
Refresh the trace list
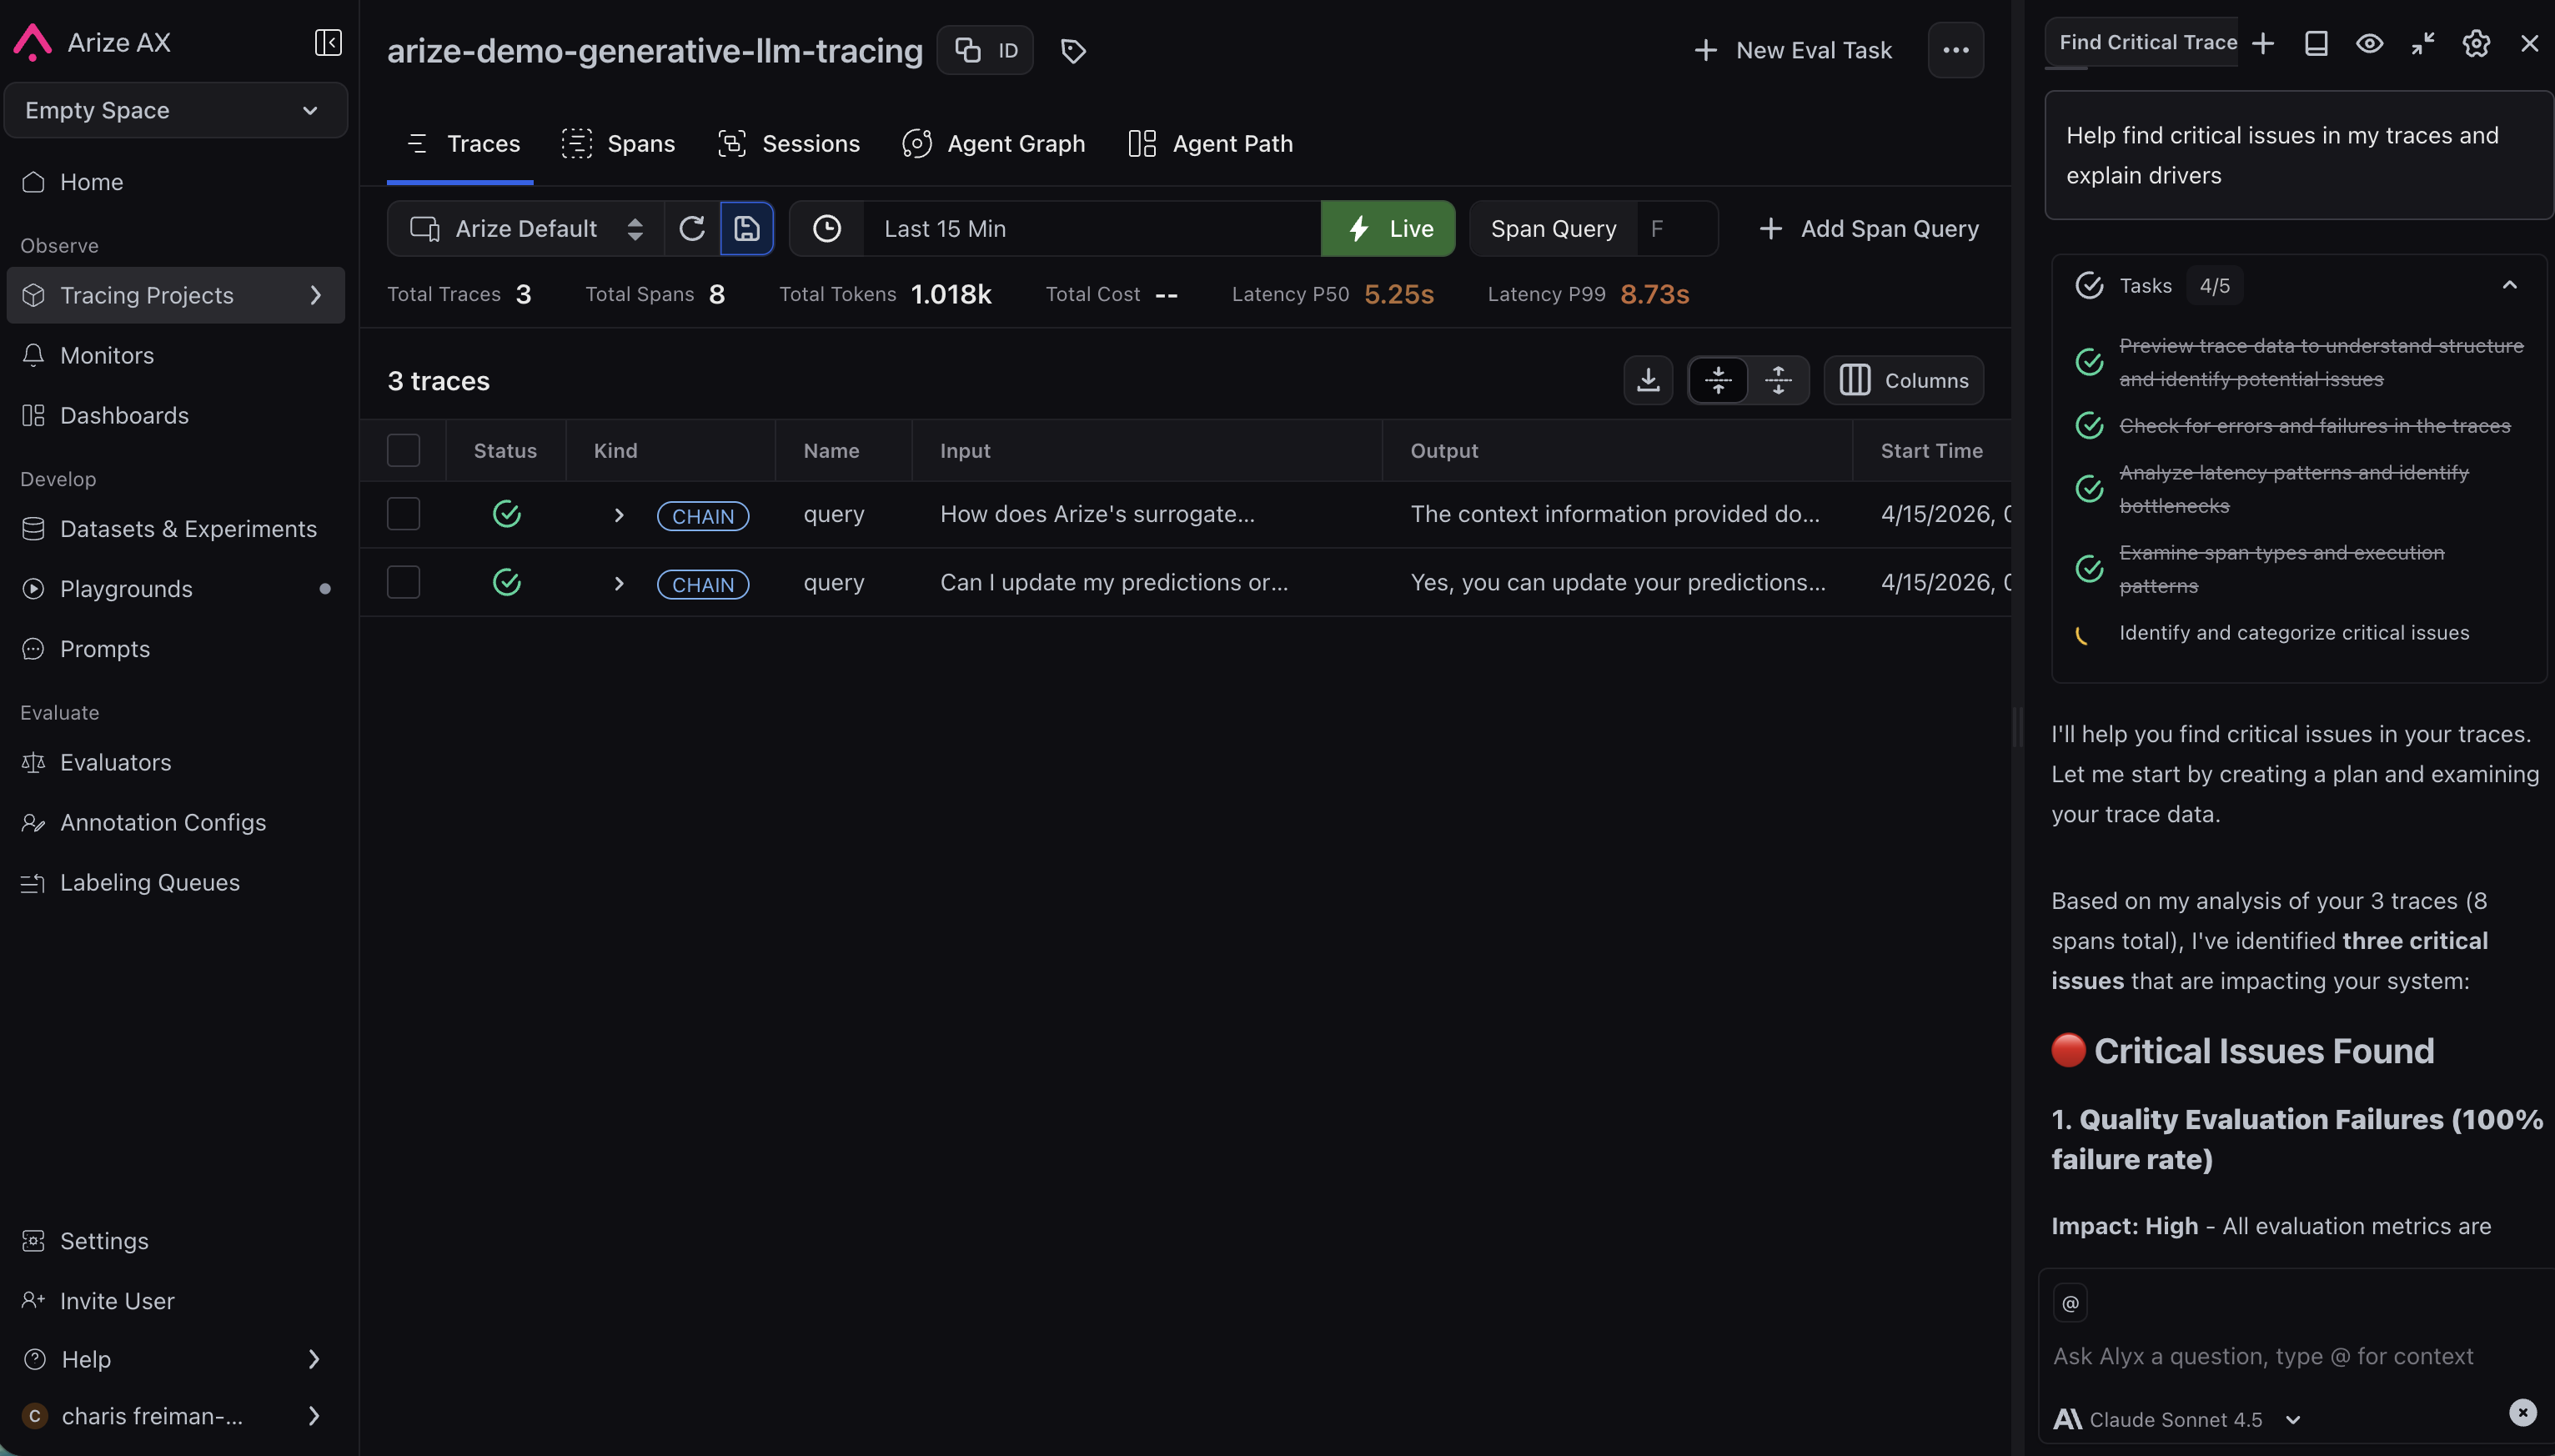pyautogui.click(x=691, y=229)
